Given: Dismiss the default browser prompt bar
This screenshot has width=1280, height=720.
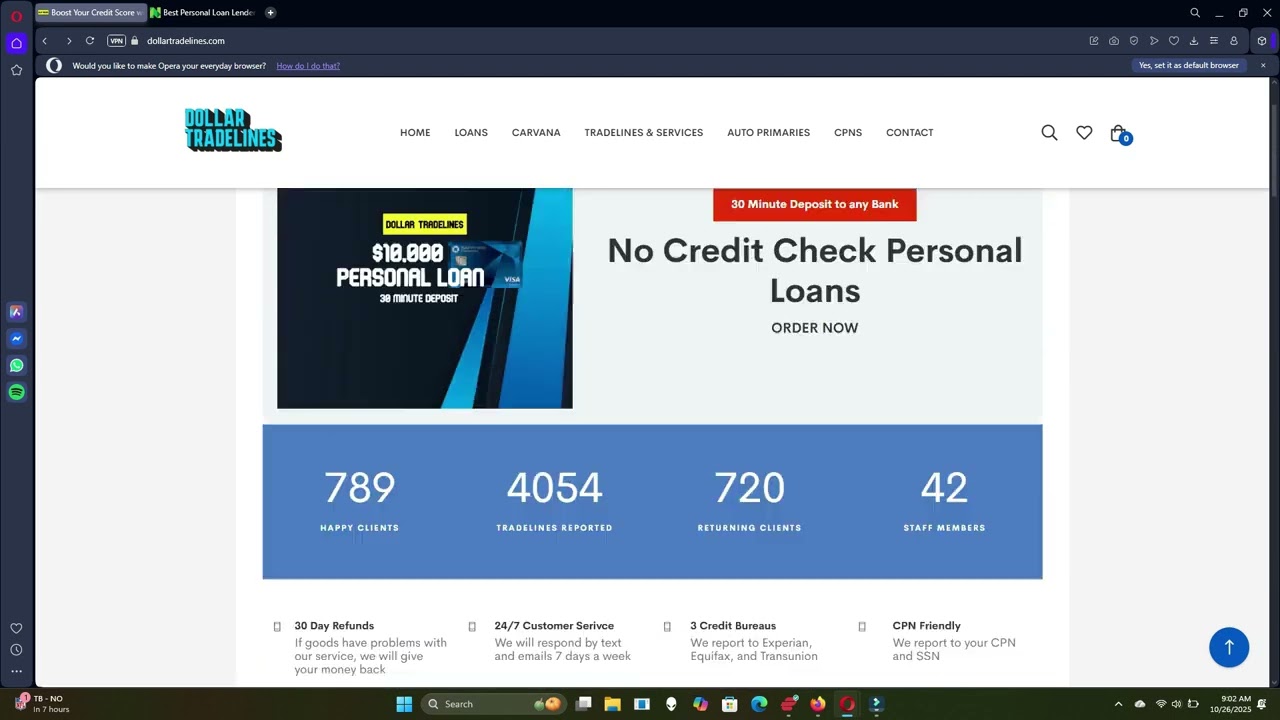Looking at the screenshot, I should [x=1263, y=65].
